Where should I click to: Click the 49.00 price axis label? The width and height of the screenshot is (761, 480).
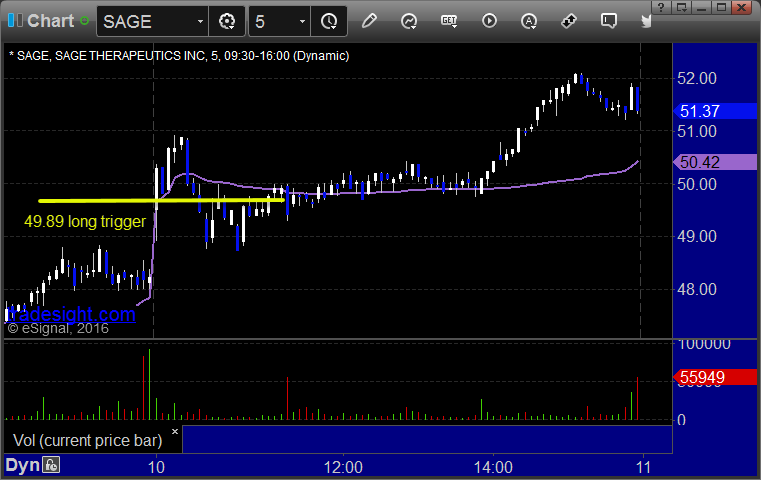pyautogui.click(x=696, y=236)
